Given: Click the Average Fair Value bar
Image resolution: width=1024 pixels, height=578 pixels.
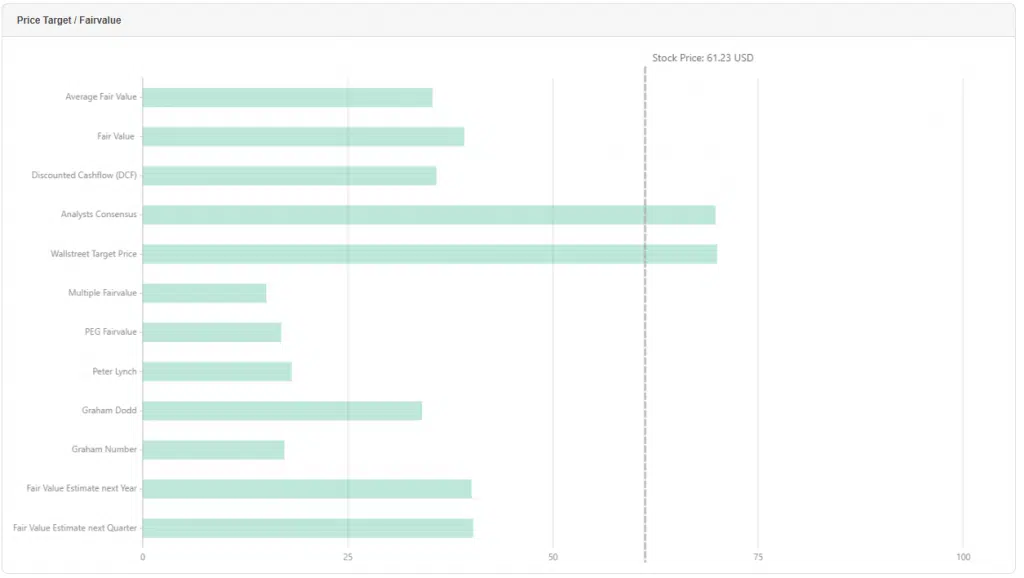Looking at the screenshot, I should (287, 97).
